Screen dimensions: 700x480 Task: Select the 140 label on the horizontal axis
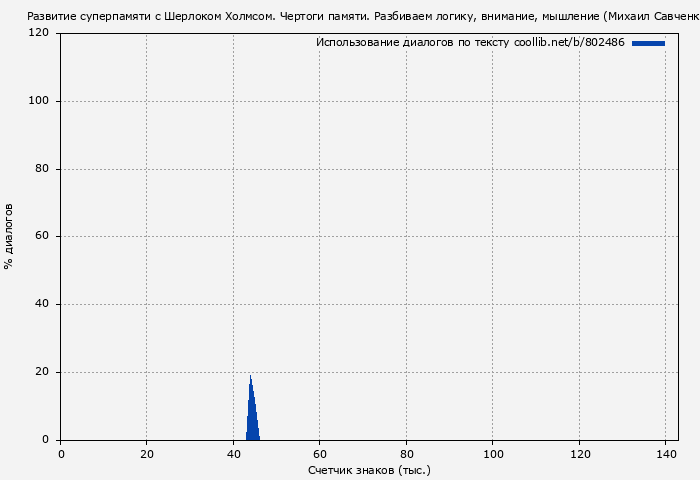665,454
